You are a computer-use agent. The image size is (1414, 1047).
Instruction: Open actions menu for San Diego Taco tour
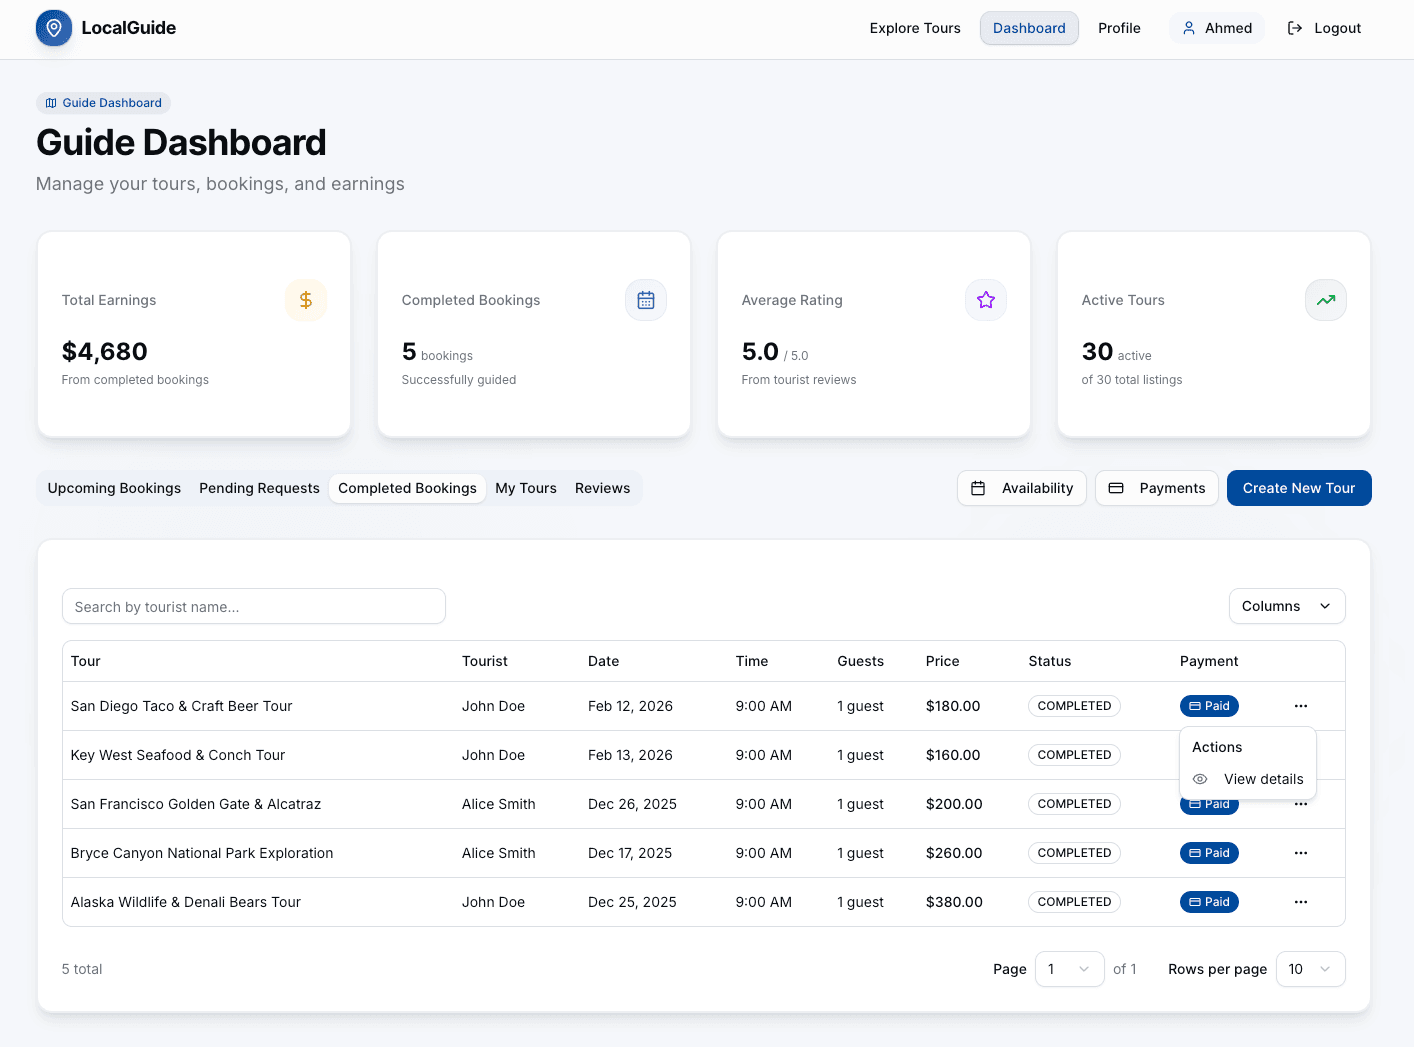(1301, 706)
